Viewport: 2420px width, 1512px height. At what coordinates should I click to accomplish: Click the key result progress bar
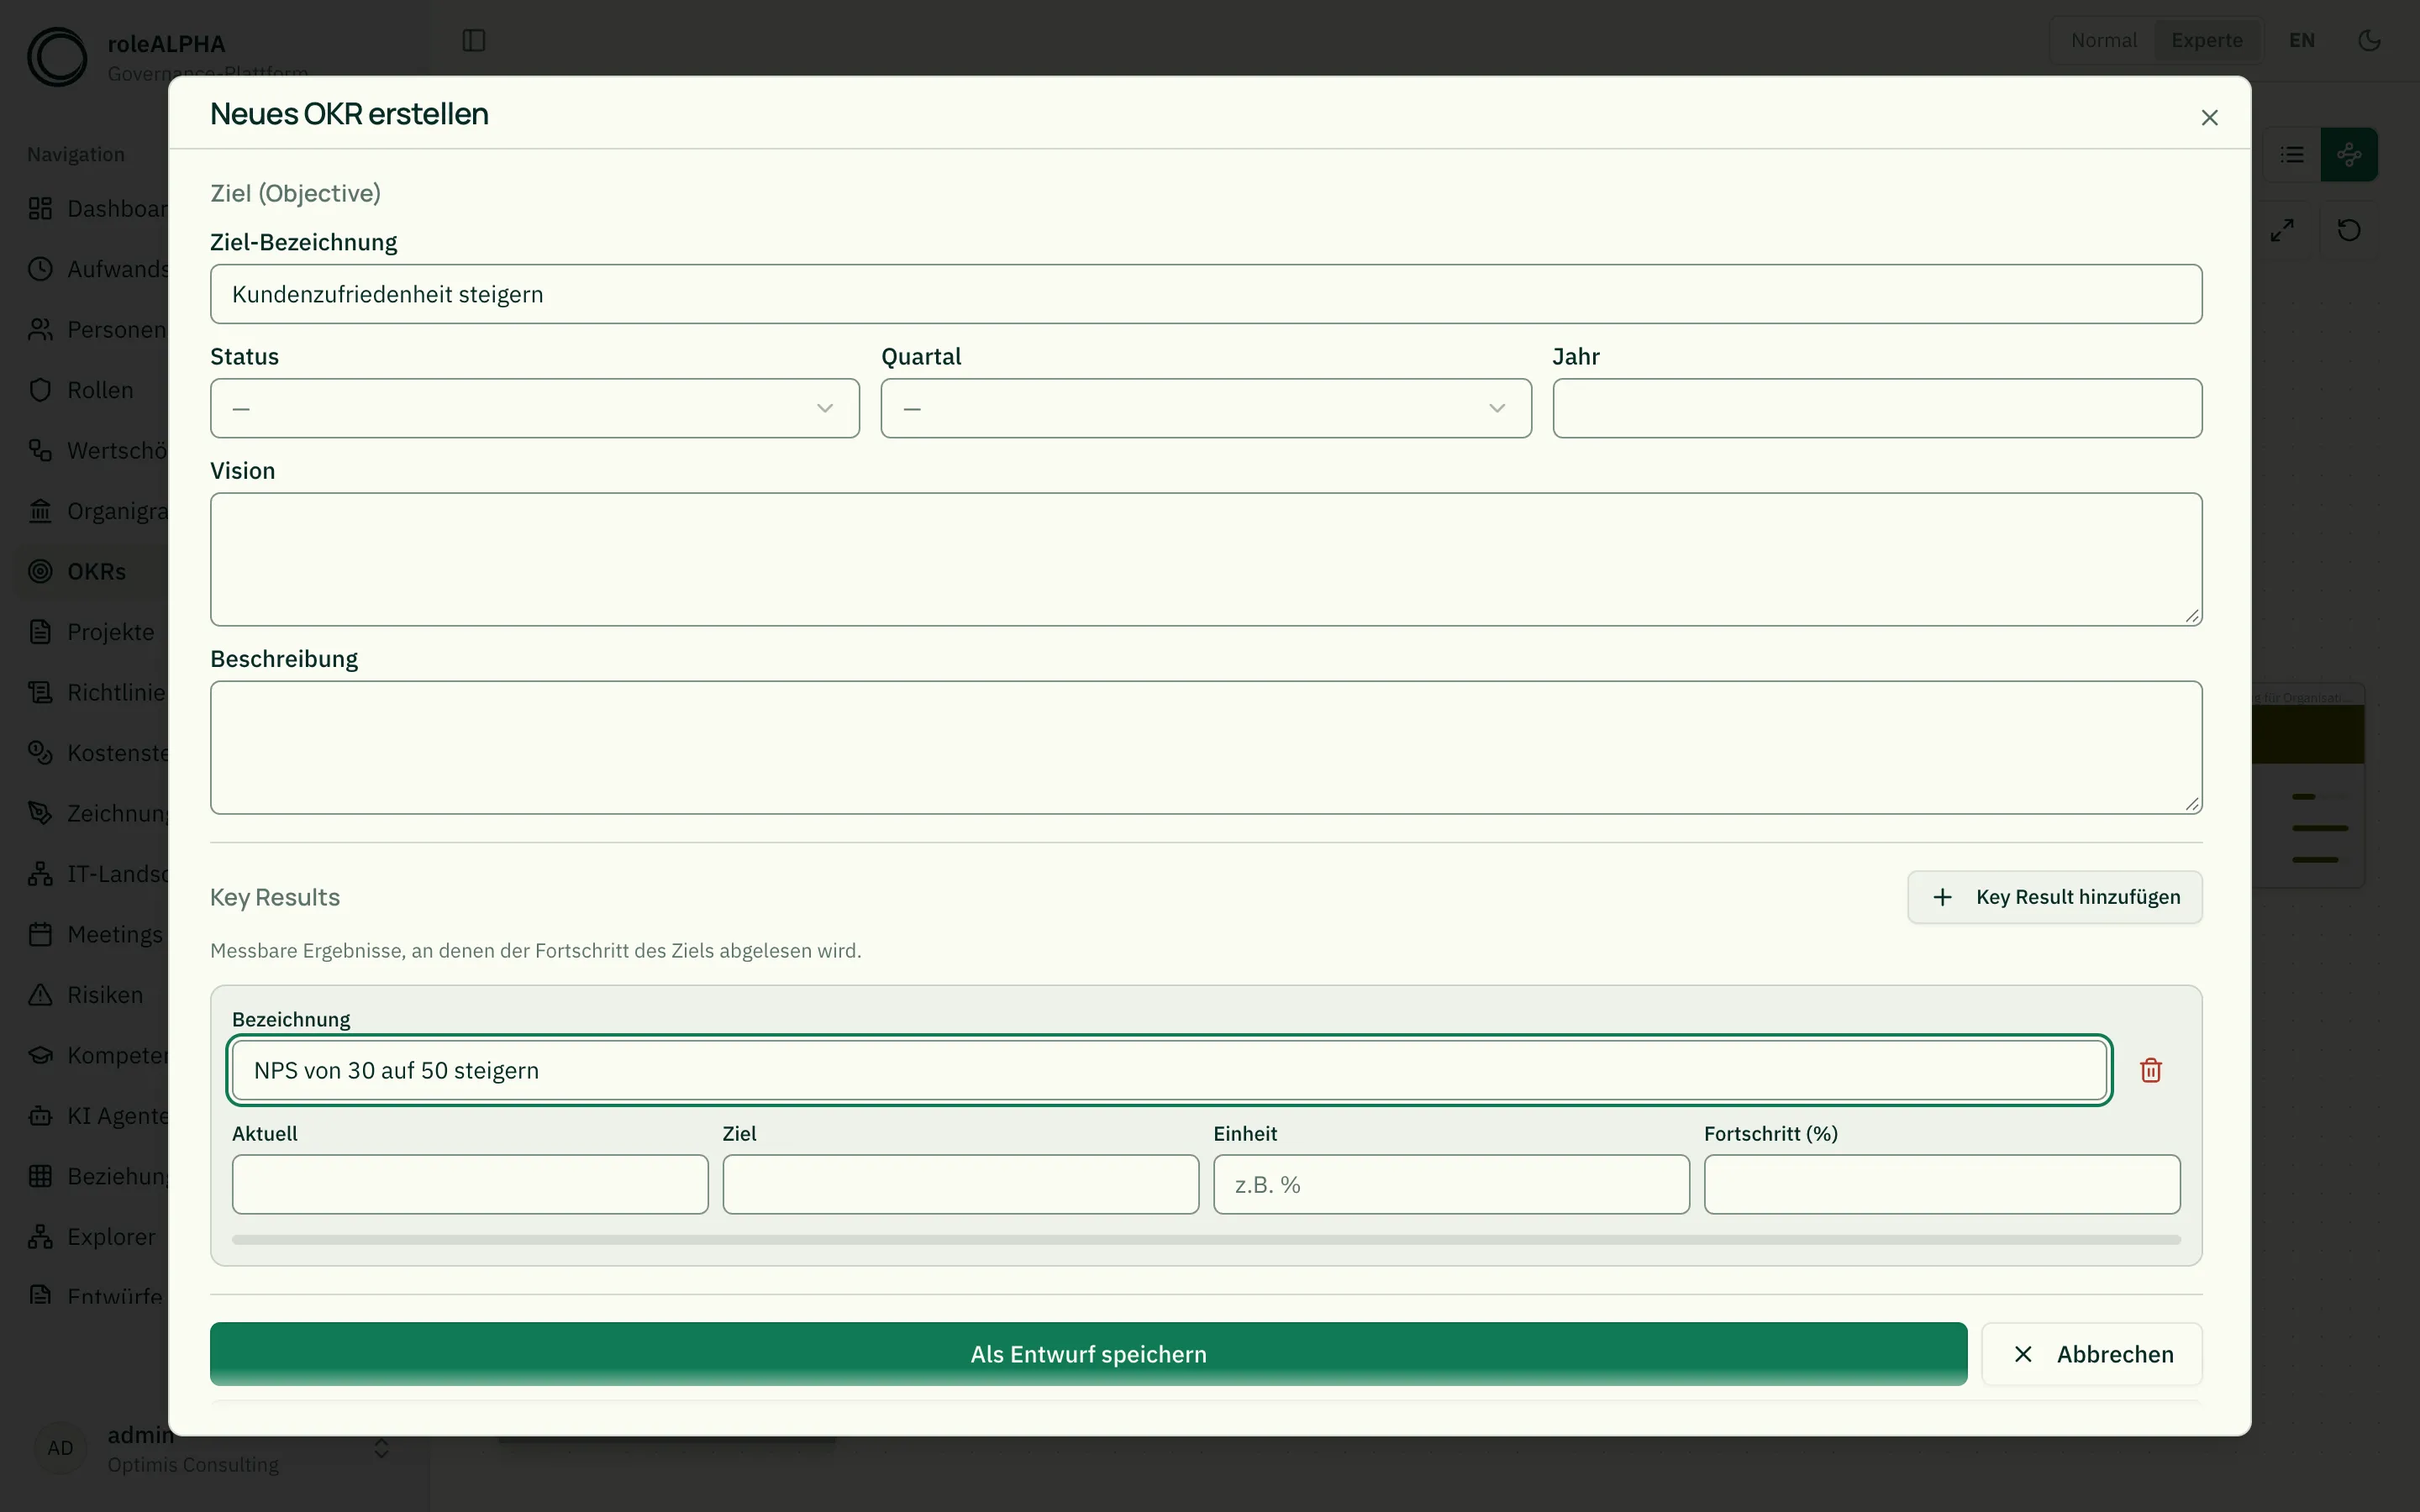pos(1206,1240)
